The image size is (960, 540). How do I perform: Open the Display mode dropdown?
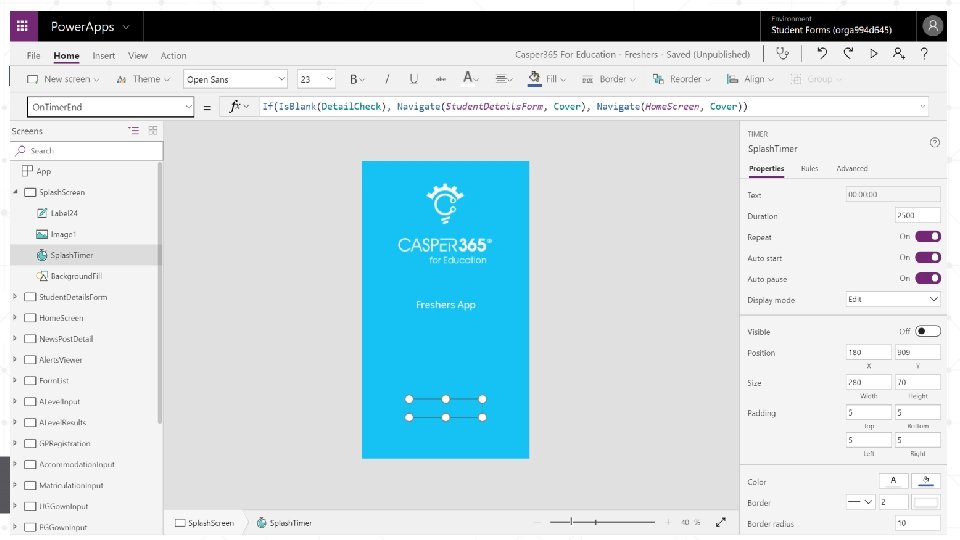[x=893, y=299]
